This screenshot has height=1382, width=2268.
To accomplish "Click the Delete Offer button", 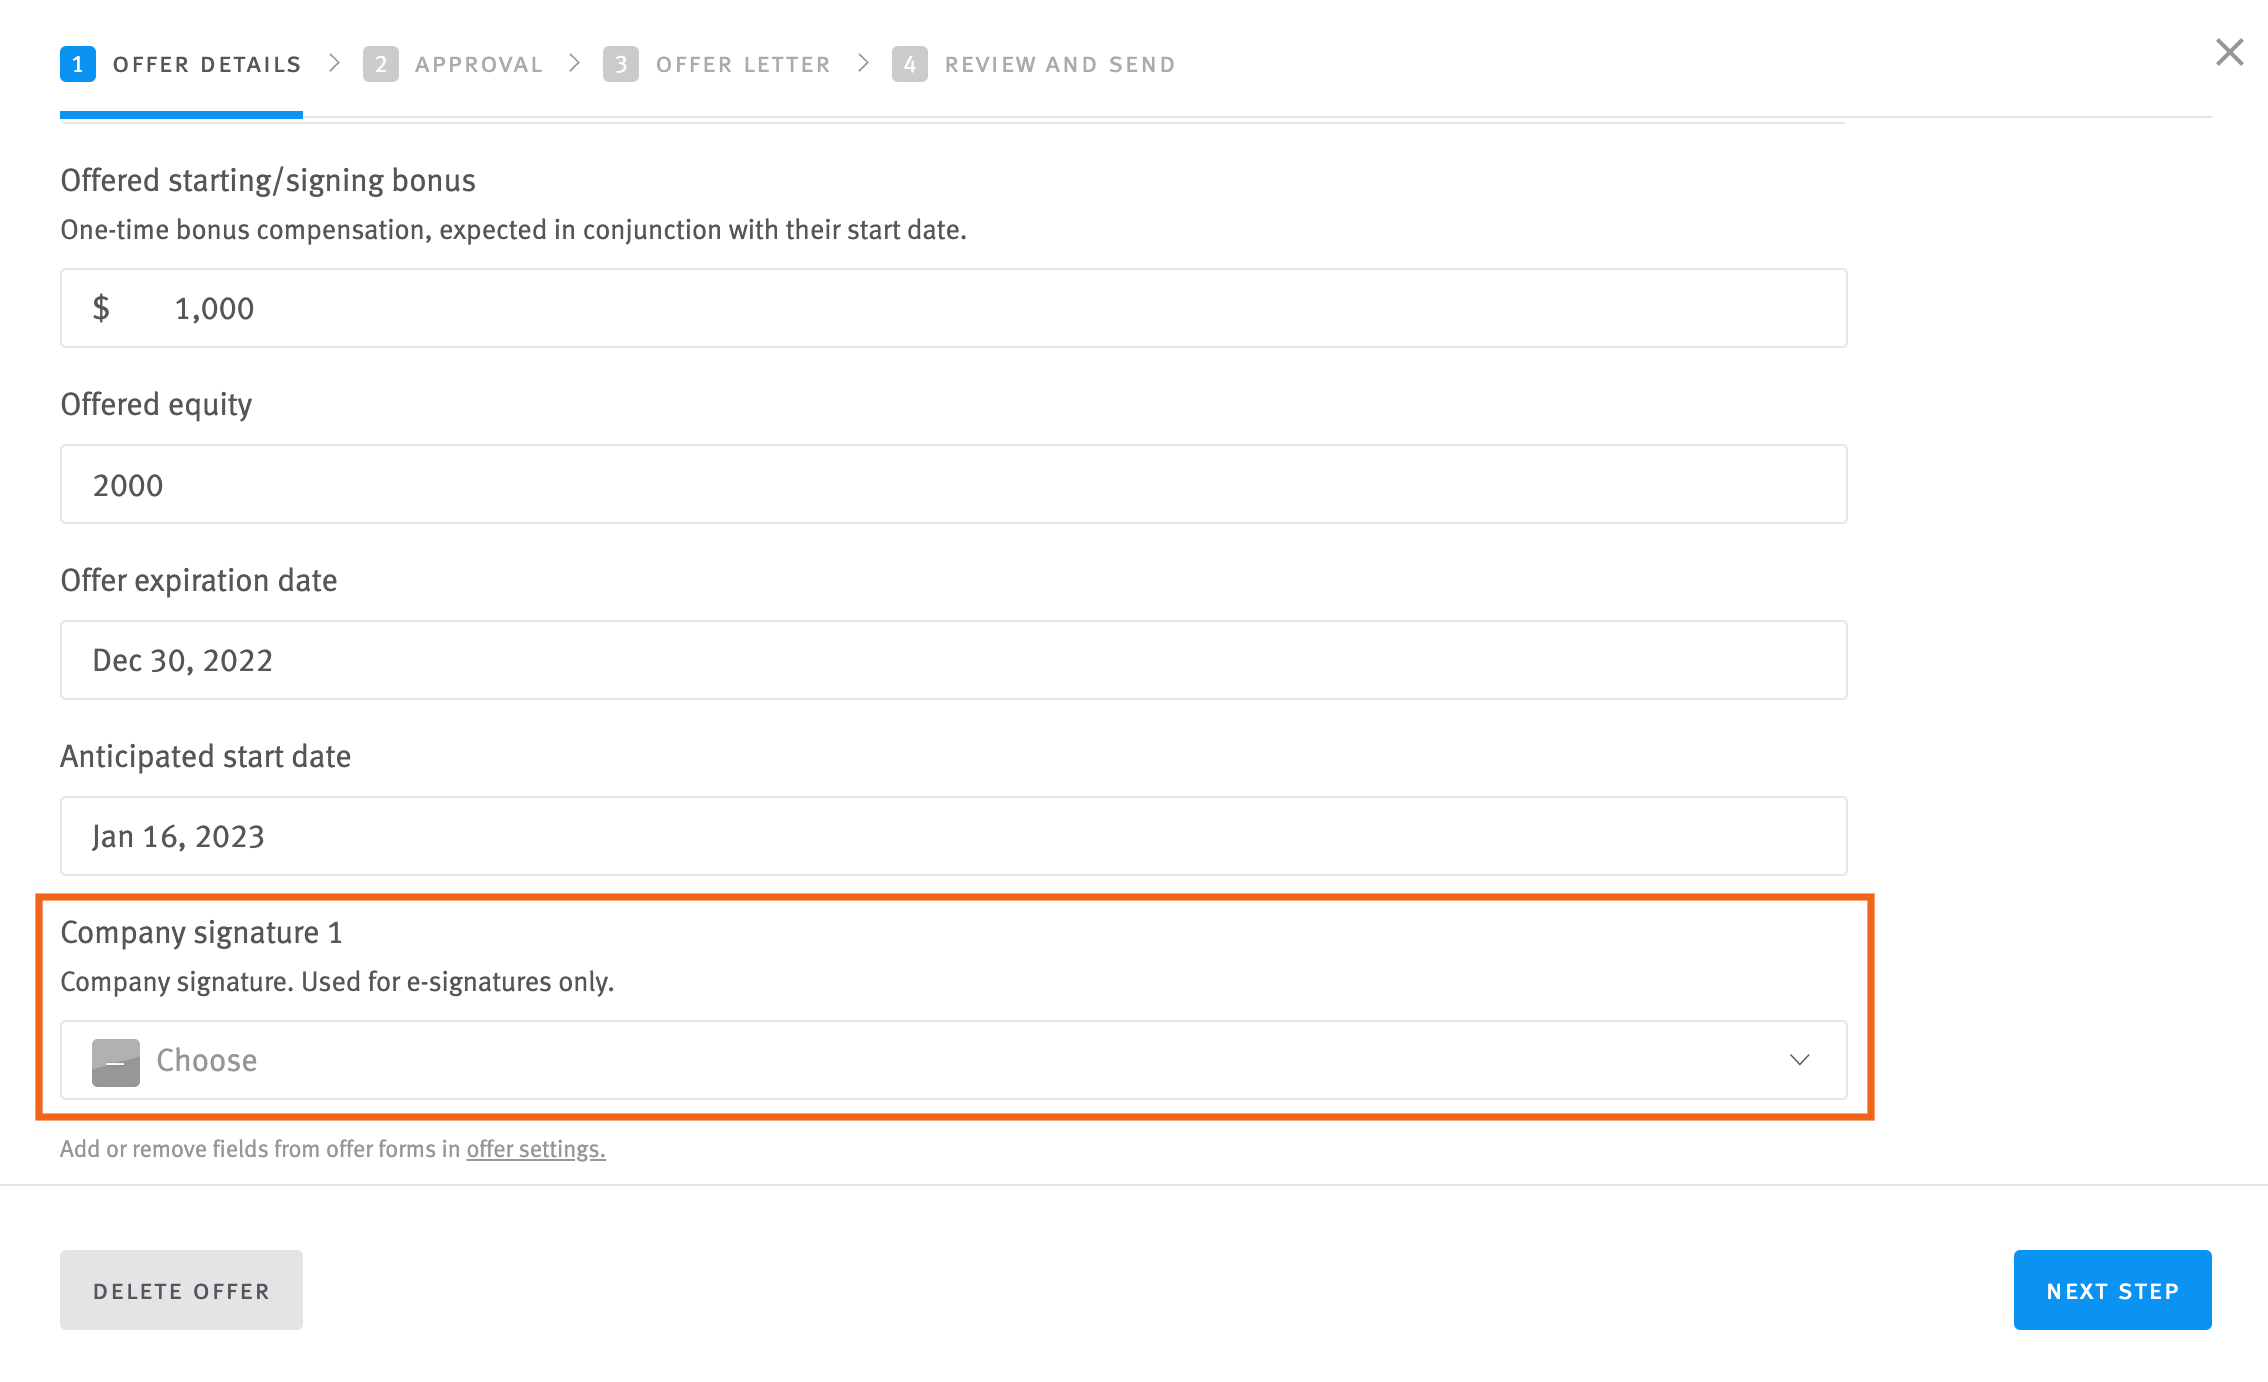I will coord(181,1290).
